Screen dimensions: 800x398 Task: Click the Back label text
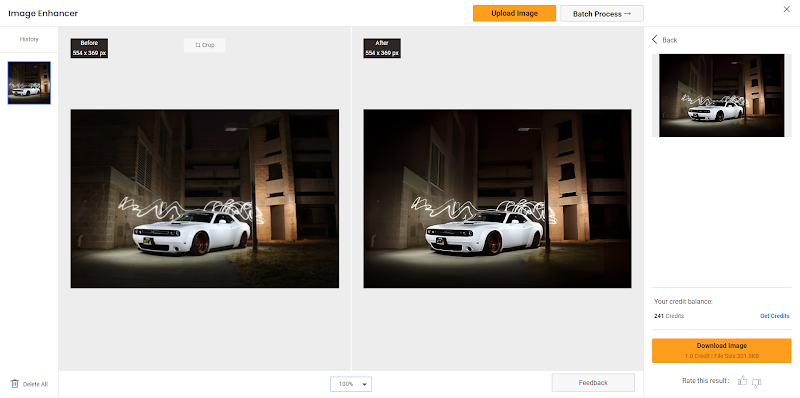tap(669, 40)
